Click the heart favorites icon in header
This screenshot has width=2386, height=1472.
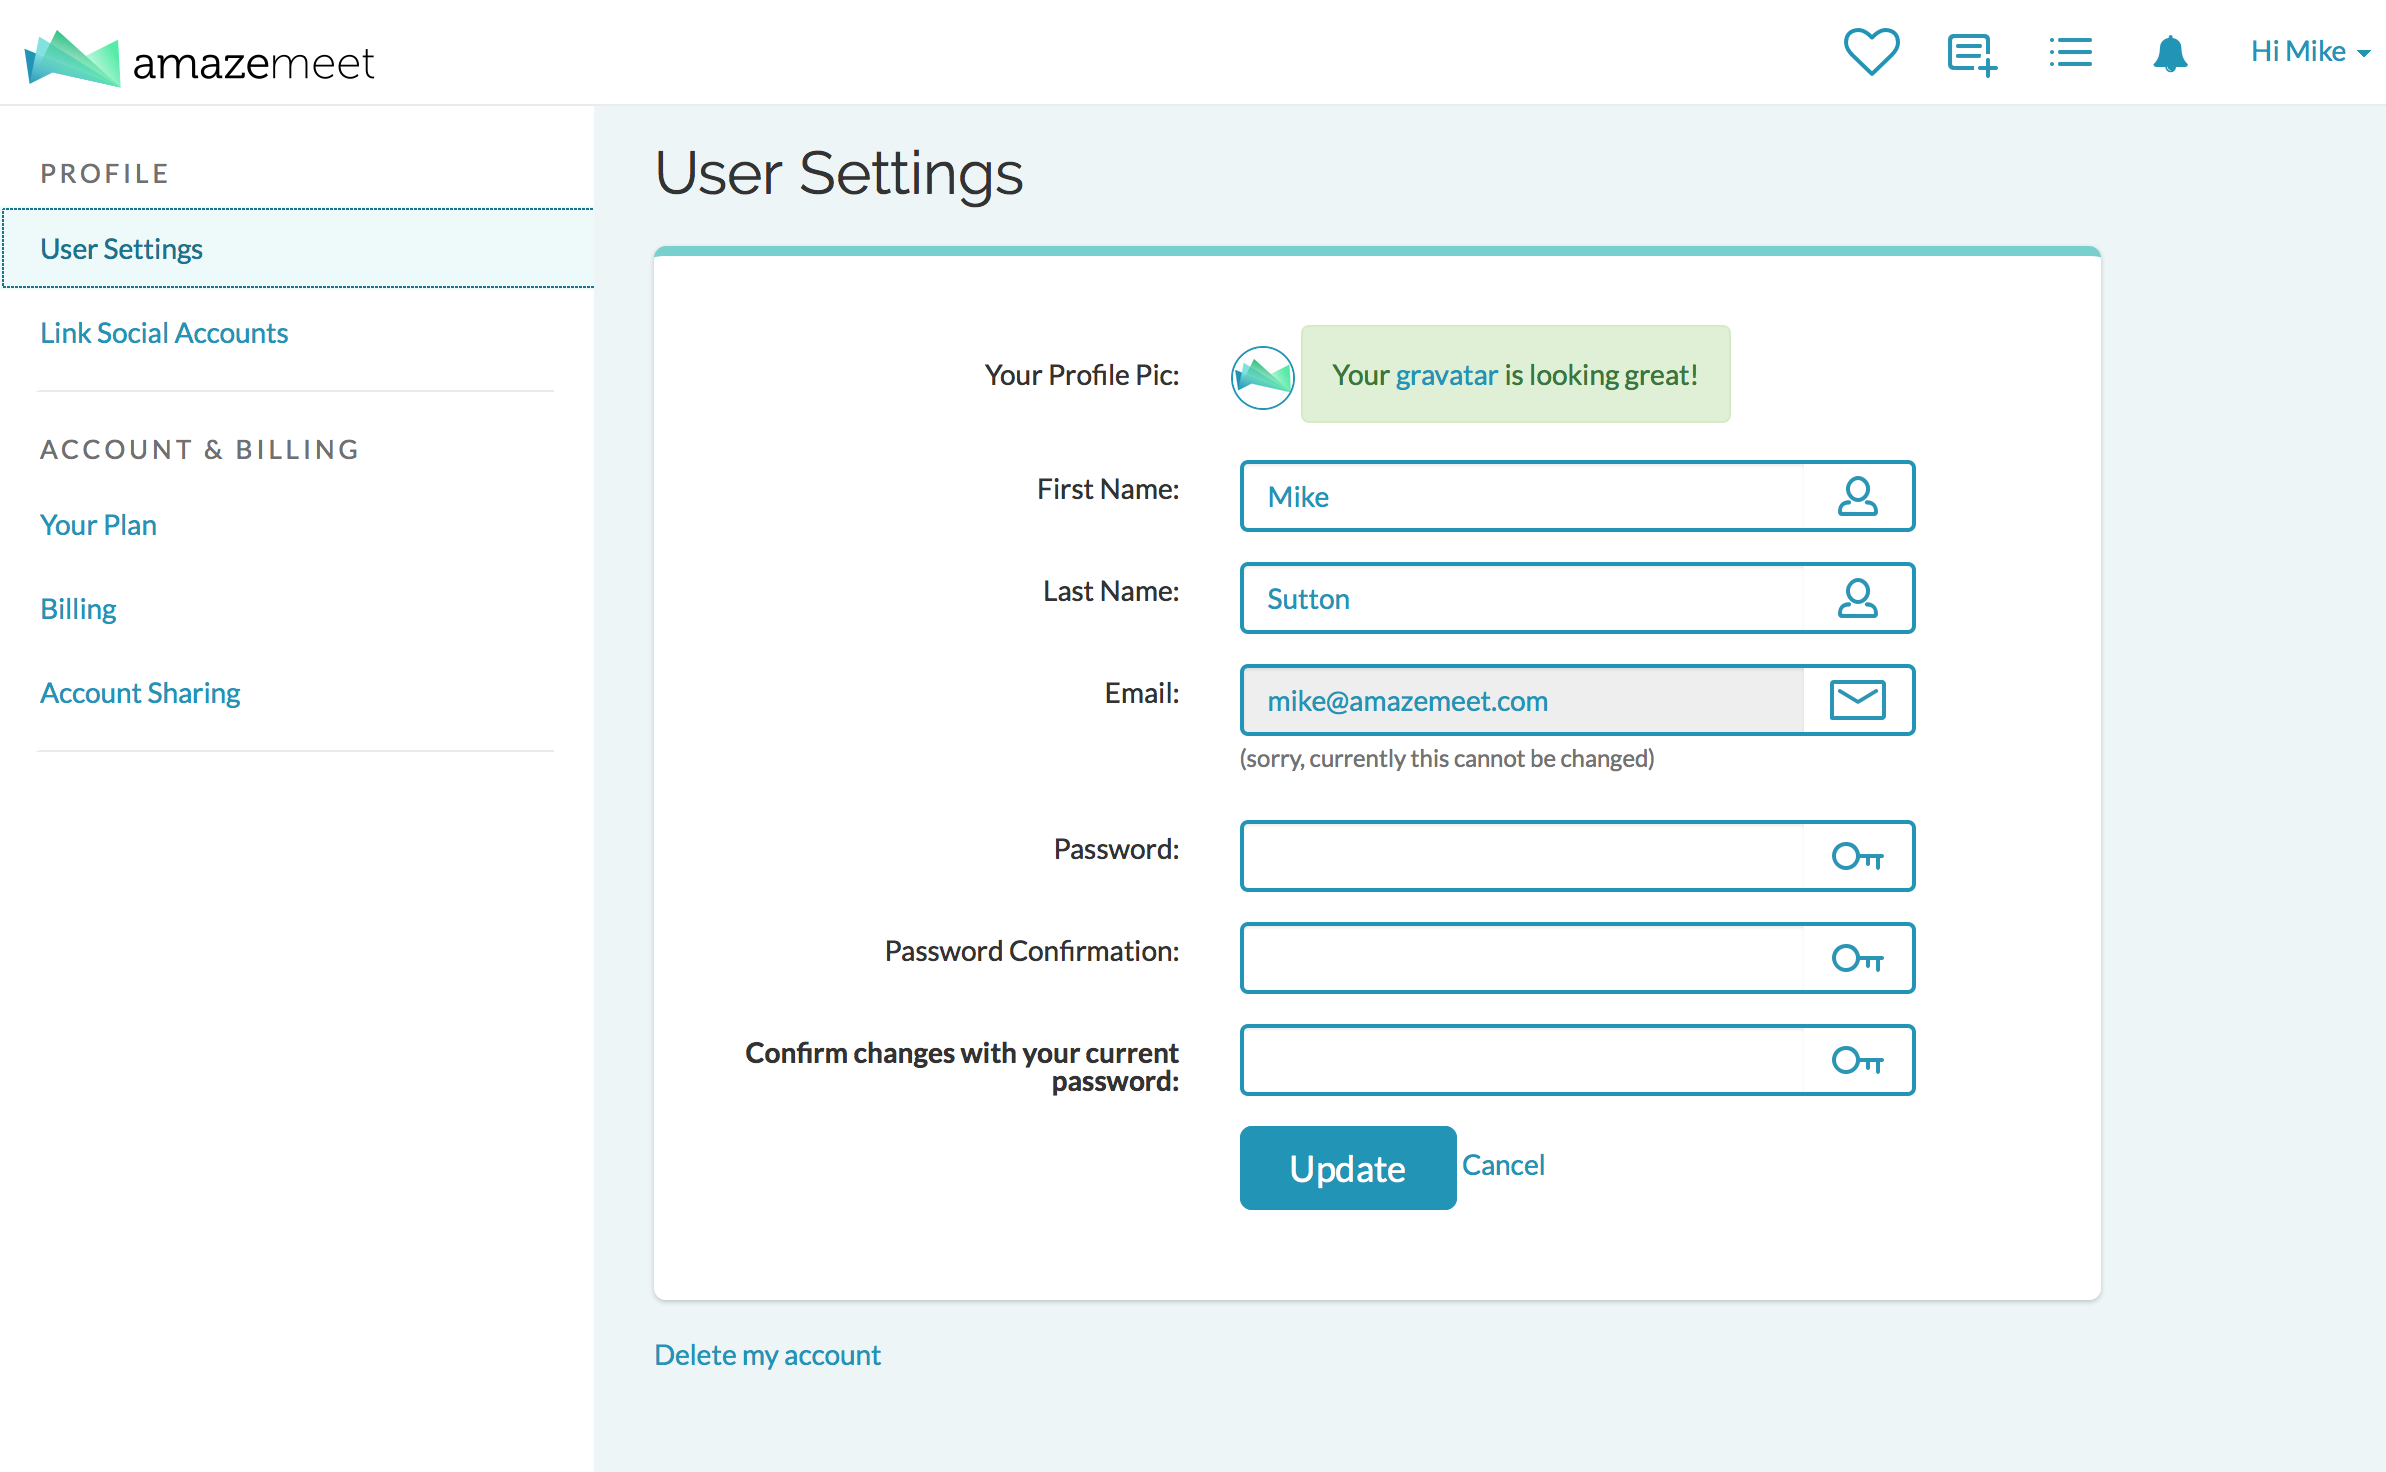pos(1871,52)
